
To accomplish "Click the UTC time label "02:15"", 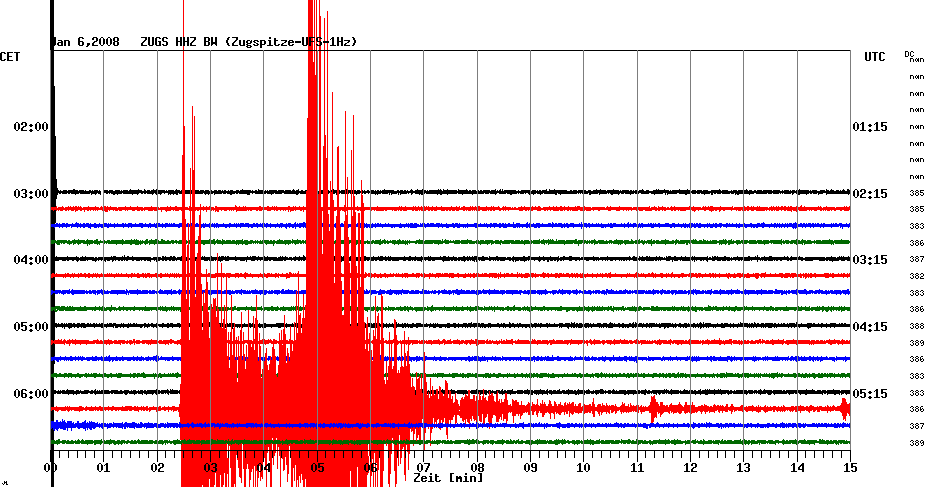I will [870, 194].
